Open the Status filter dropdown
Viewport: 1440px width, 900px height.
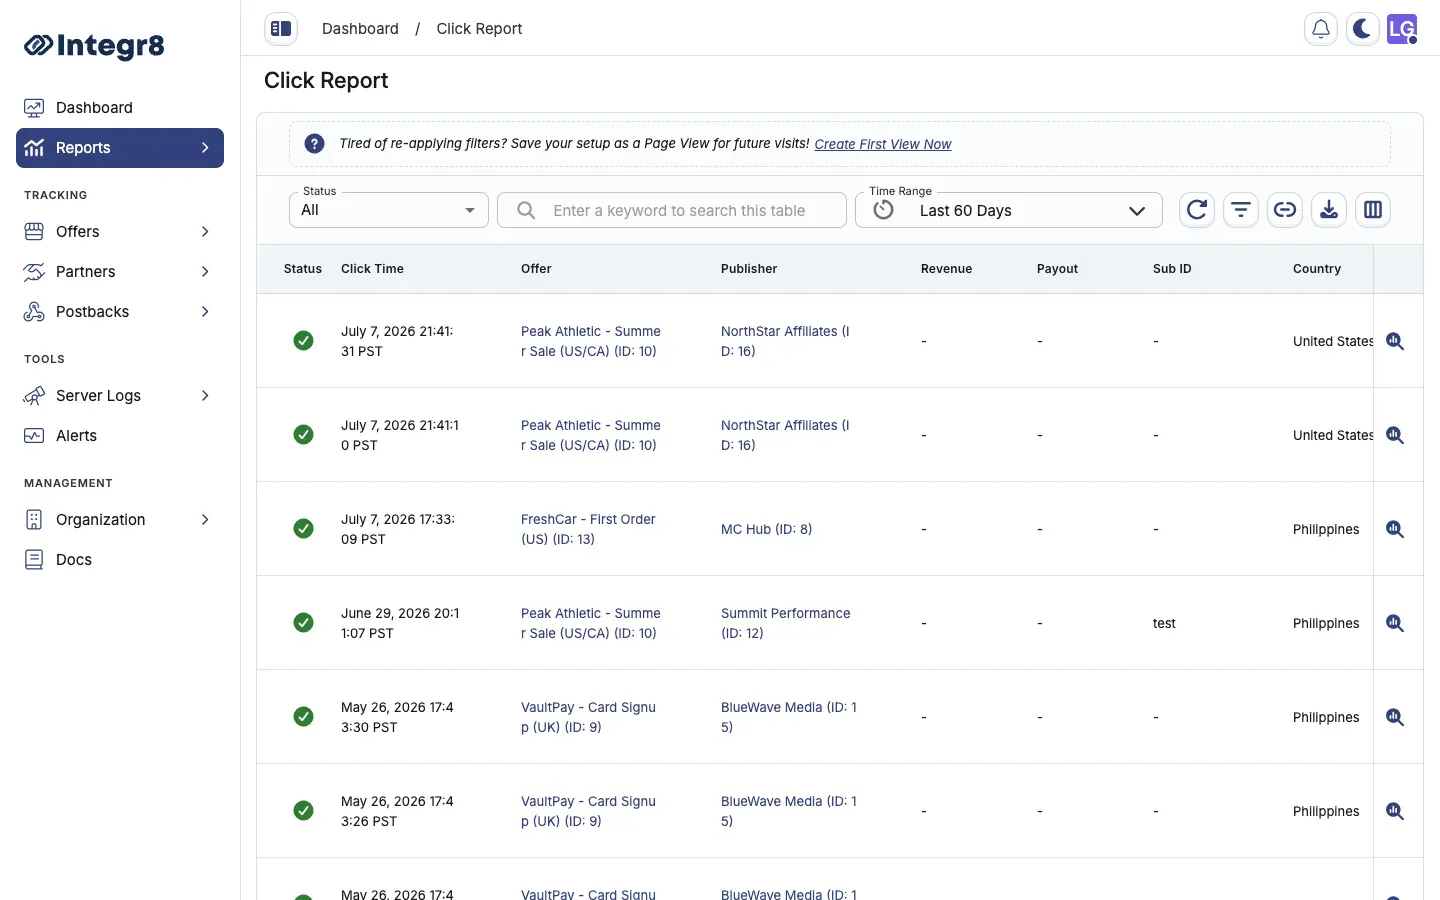[x=389, y=210]
